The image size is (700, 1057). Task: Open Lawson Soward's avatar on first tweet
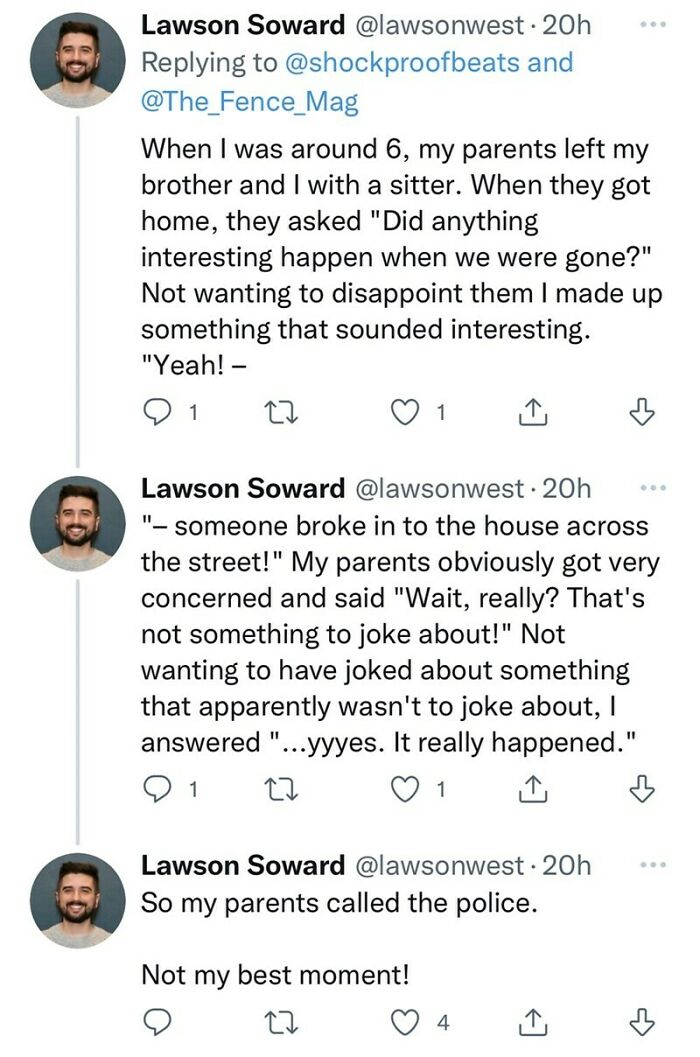(78, 60)
